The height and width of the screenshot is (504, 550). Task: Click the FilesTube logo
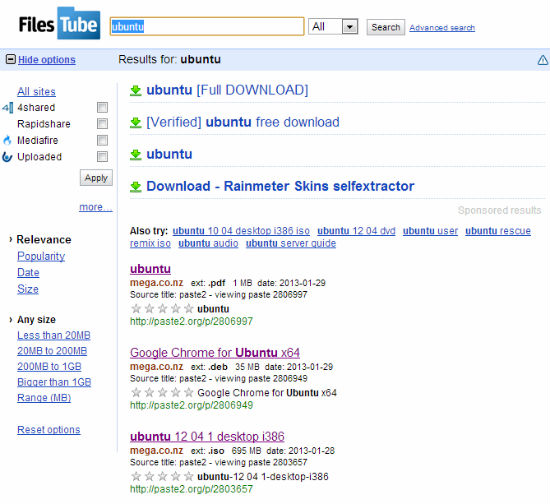(x=59, y=24)
